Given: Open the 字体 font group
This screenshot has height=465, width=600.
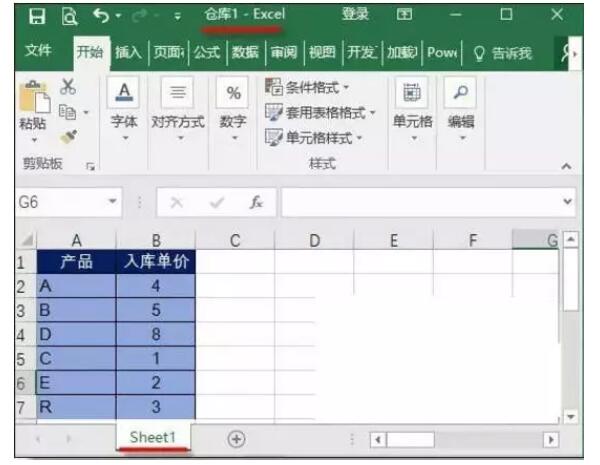Looking at the screenshot, I should [124, 108].
